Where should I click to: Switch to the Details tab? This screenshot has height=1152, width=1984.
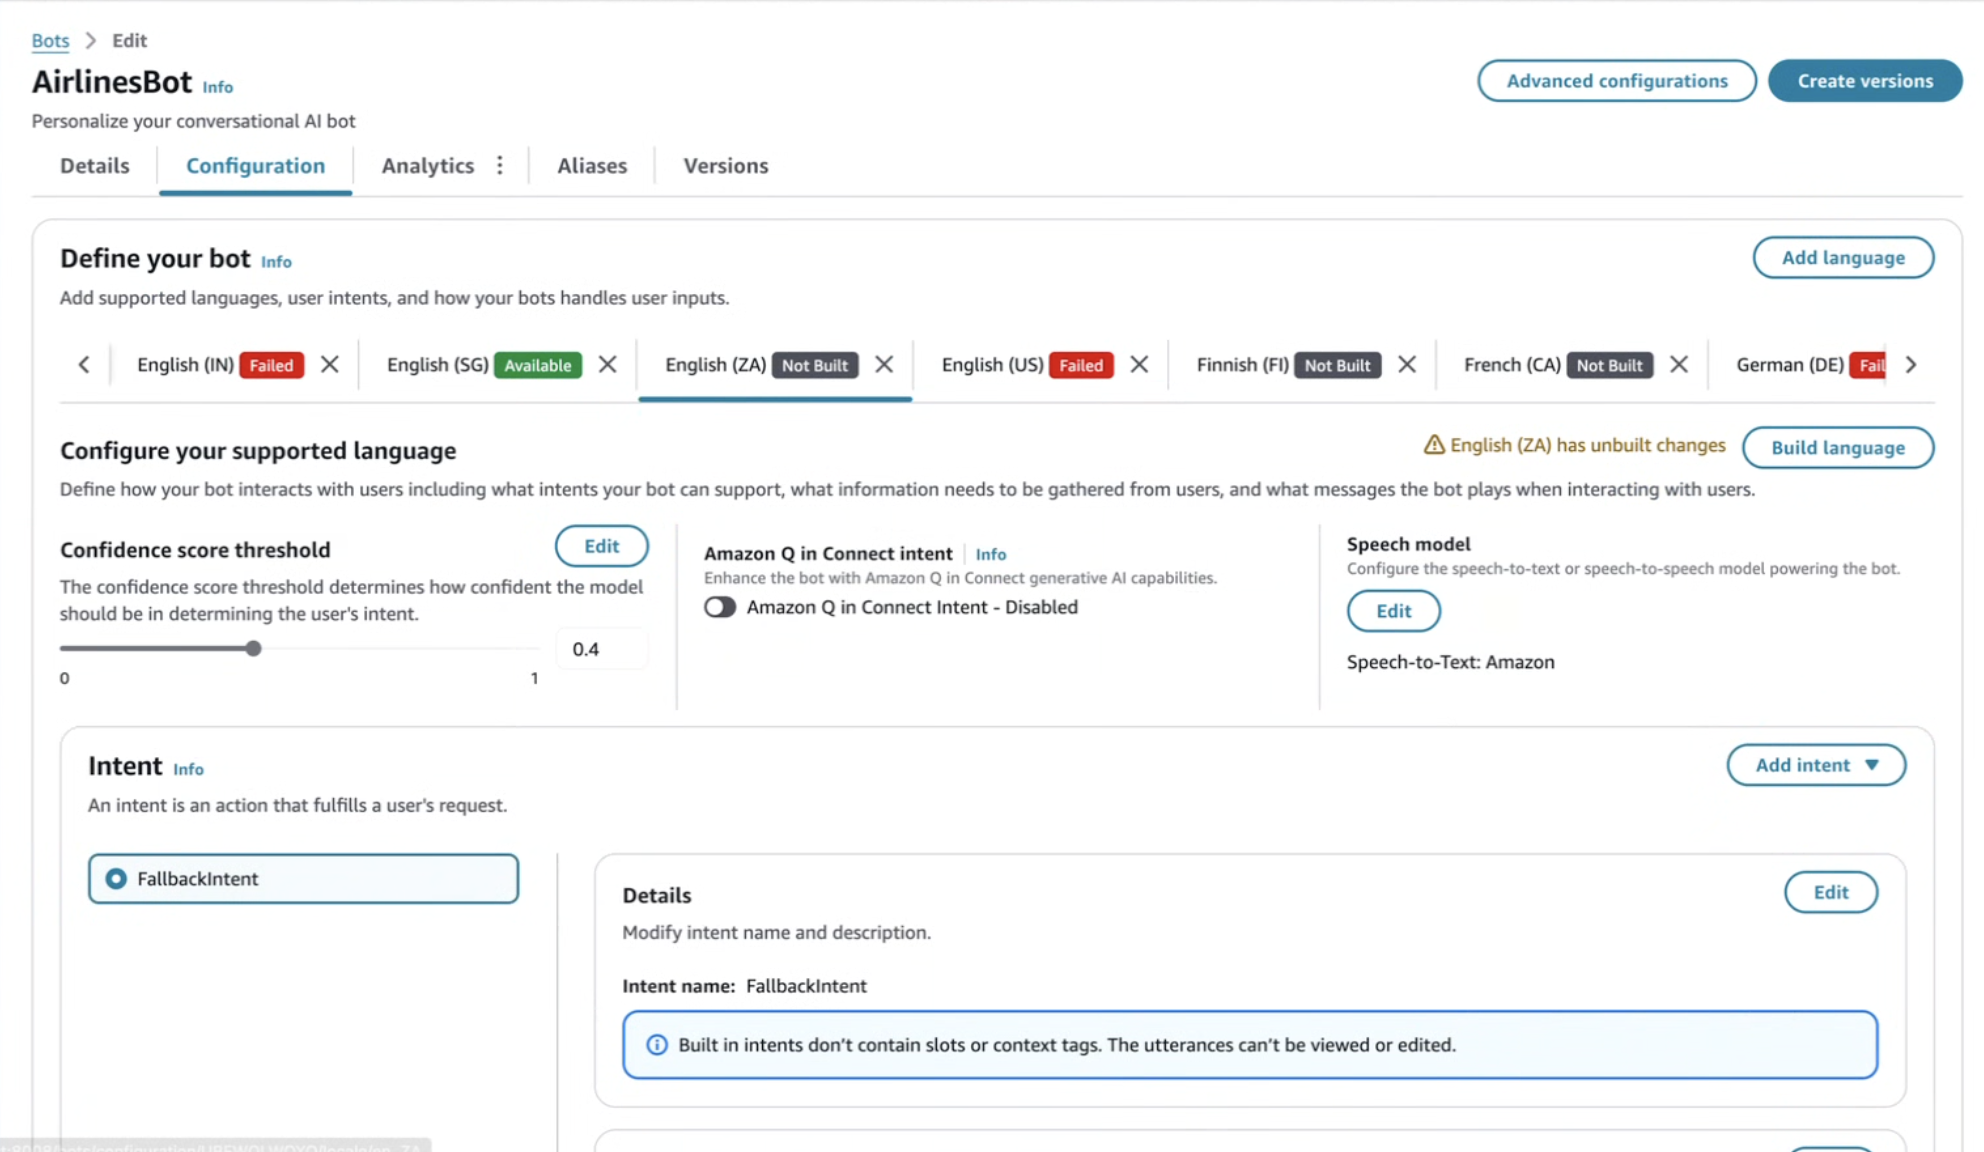tap(95, 165)
